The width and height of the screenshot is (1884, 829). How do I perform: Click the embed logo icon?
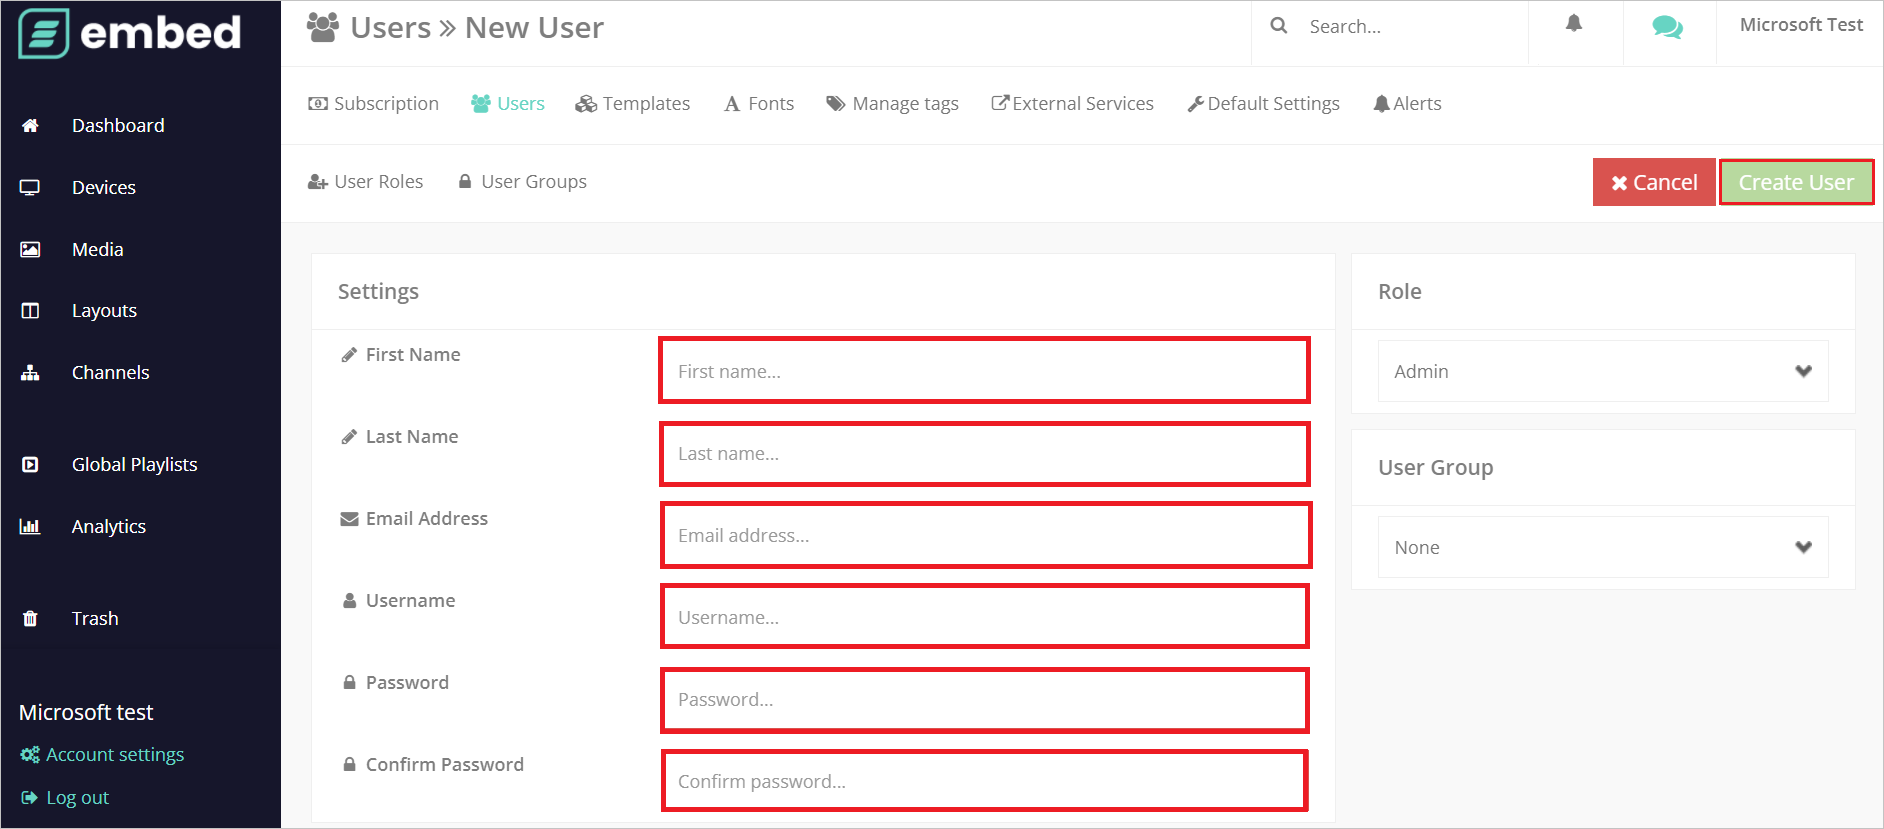tap(44, 33)
